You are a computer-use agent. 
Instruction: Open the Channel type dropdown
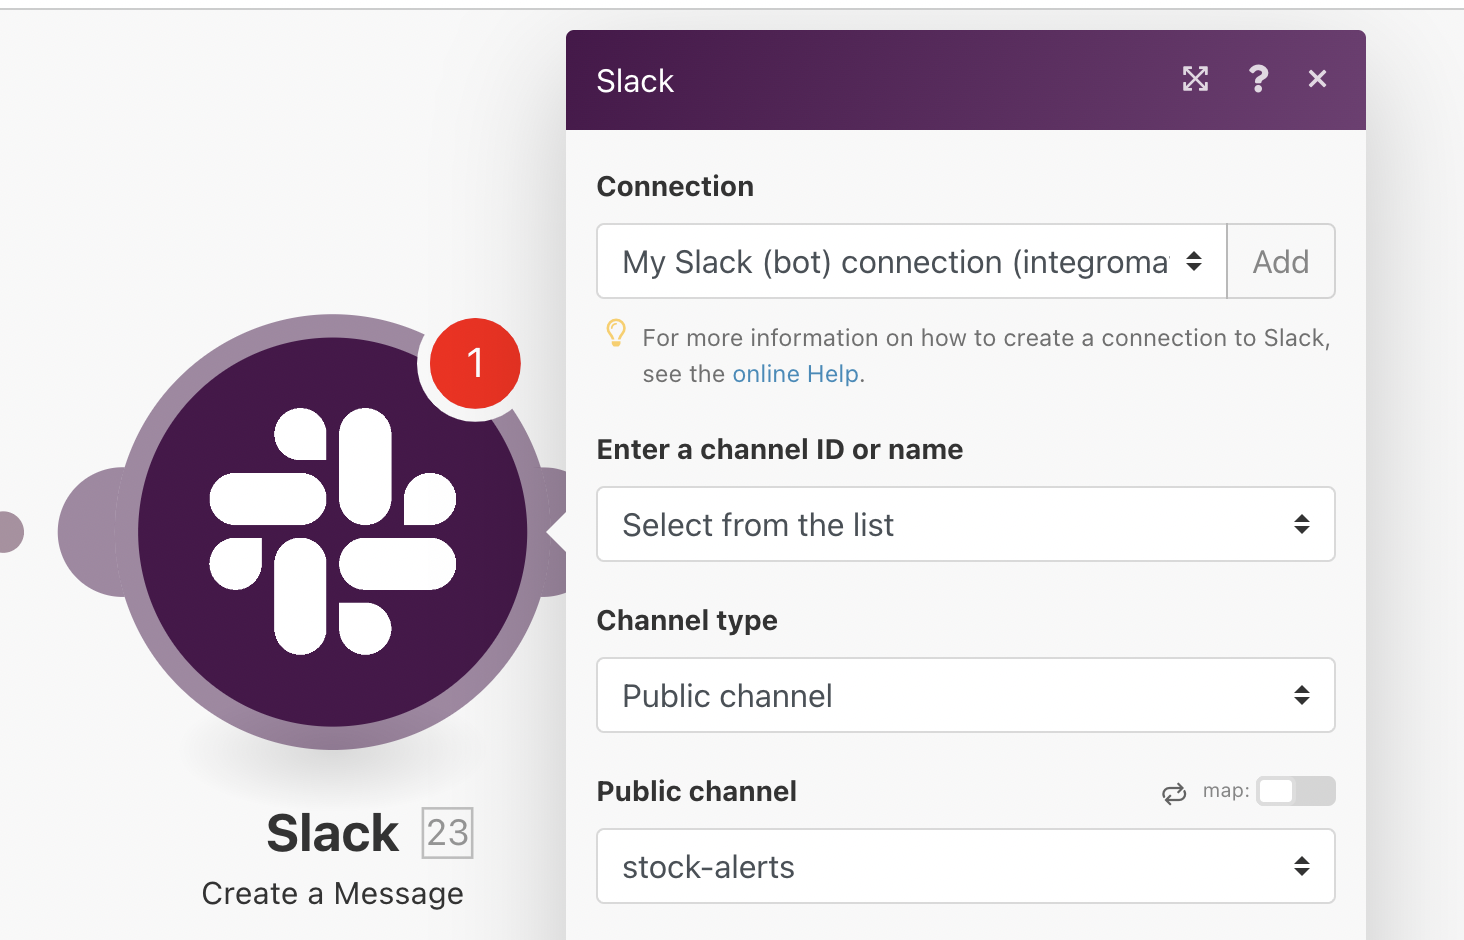coord(965,695)
